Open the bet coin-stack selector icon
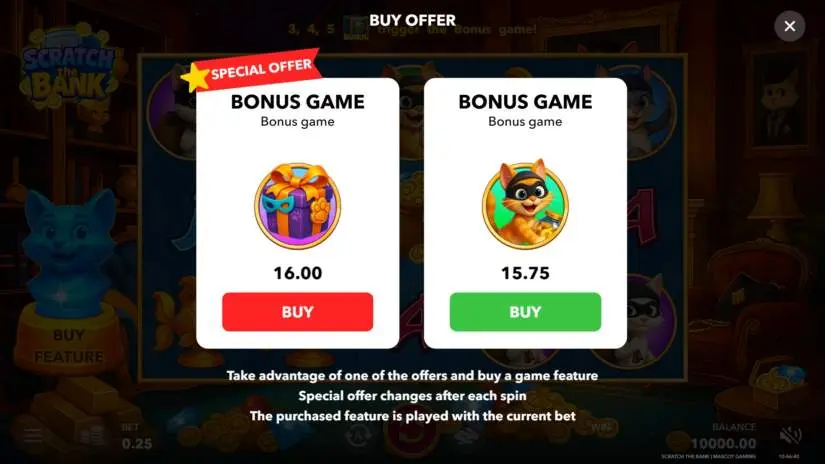Viewport: 825px width, 464px height. click(93, 436)
